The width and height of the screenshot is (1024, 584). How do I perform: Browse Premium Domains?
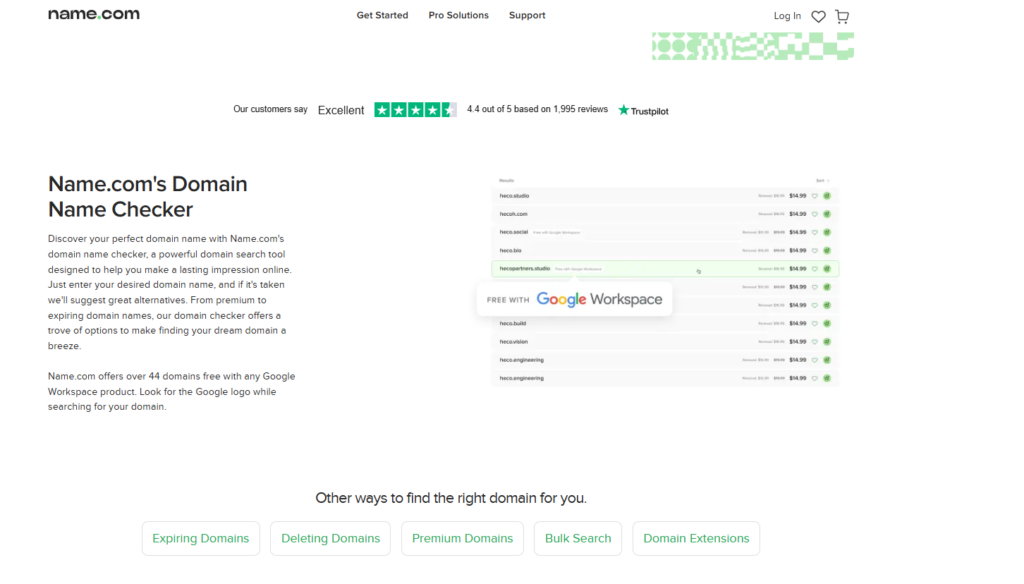click(462, 538)
